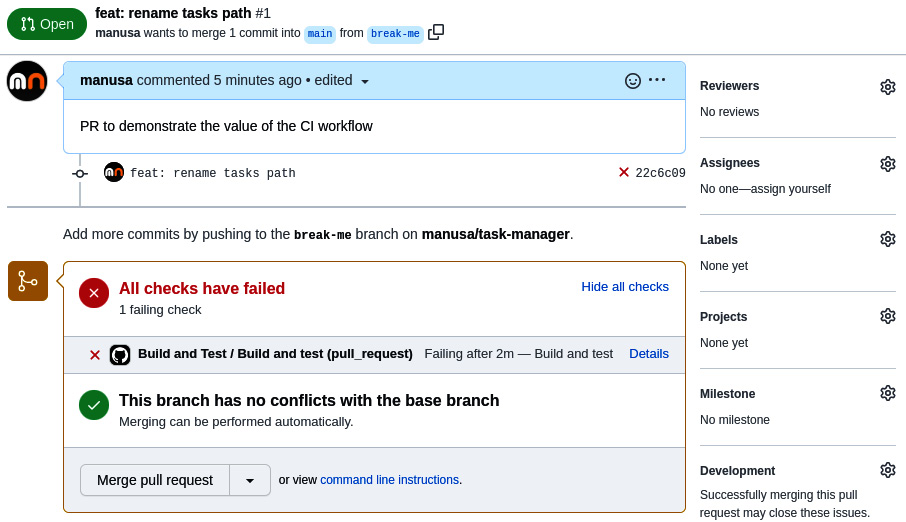This screenshot has width=906, height=522.
Task: Click the All checks have failed heading
Action: 202,288
